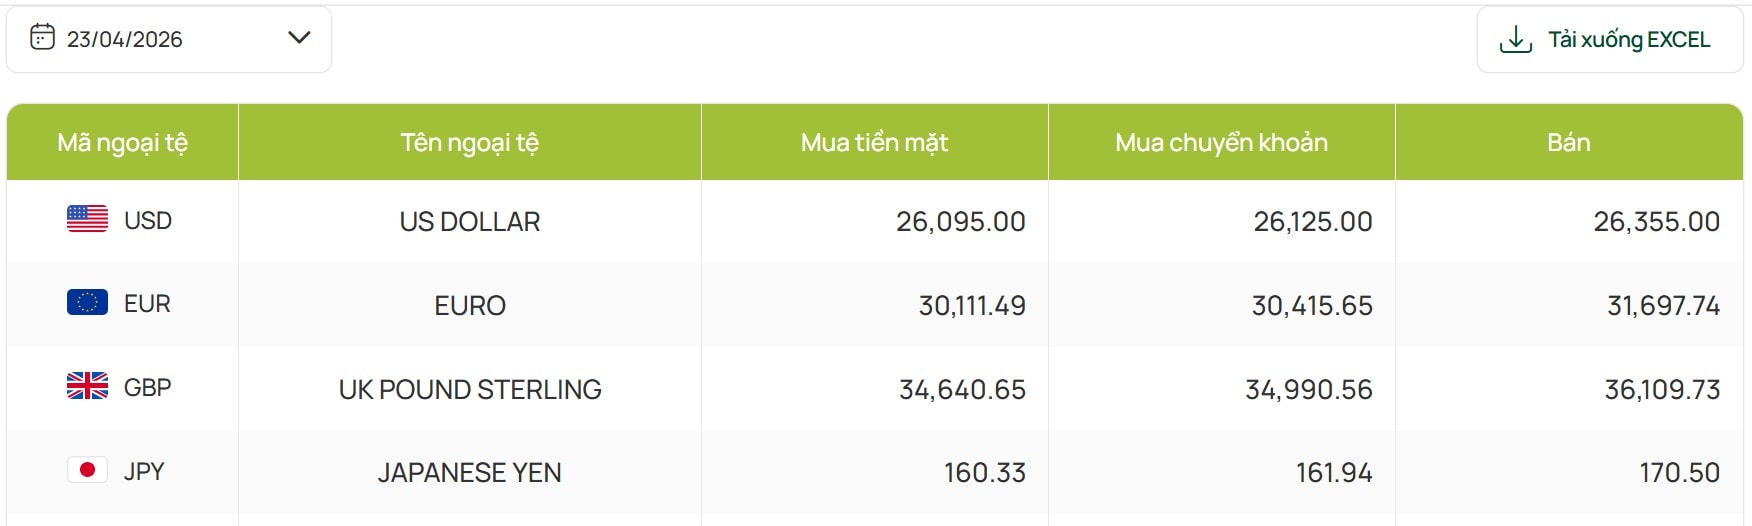Screen dimensions: 1752x526
Task: Click UK POUND STERLING row name
Action: tap(470, 389)
